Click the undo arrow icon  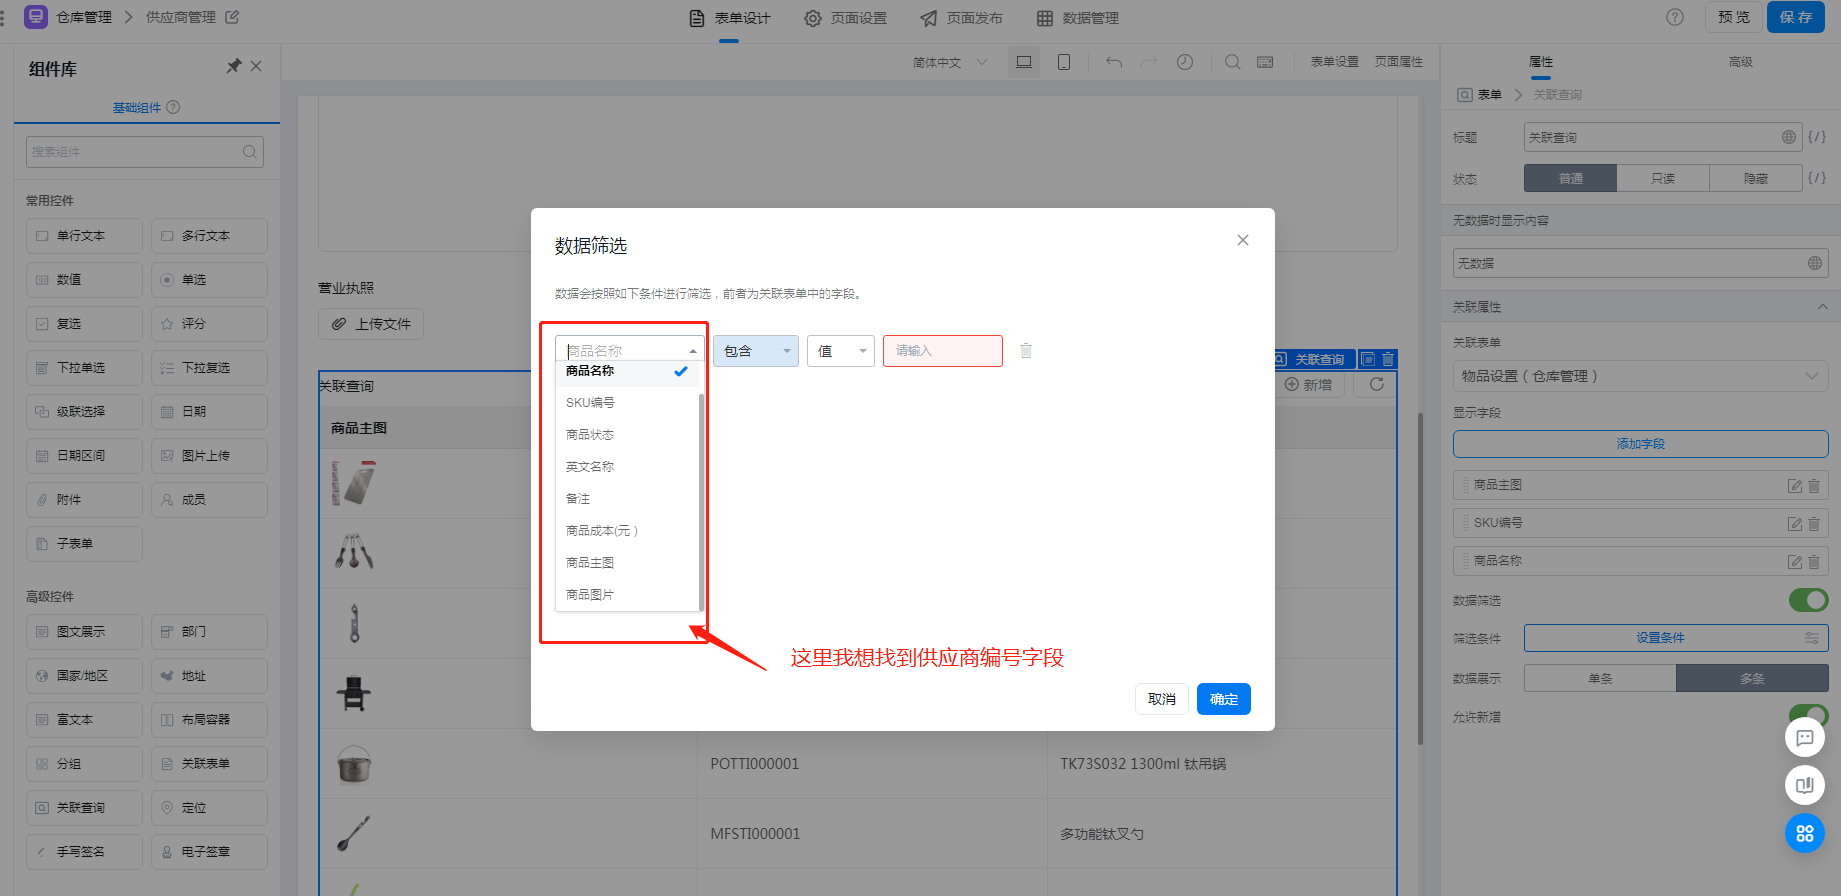1114,62
